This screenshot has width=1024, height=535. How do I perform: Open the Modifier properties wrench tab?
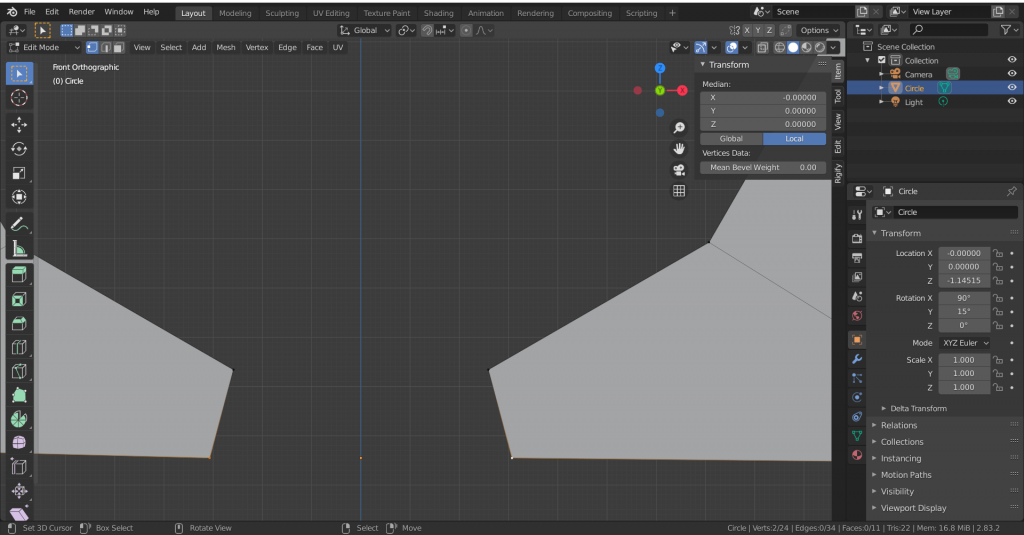[x=857, y=359]
